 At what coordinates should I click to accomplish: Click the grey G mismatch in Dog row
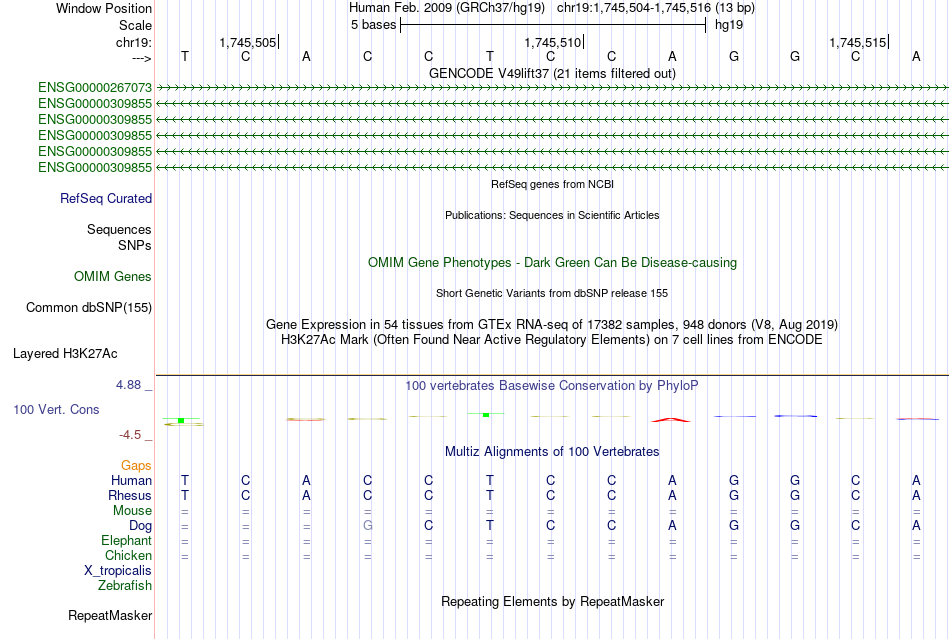tap(368, 526)
